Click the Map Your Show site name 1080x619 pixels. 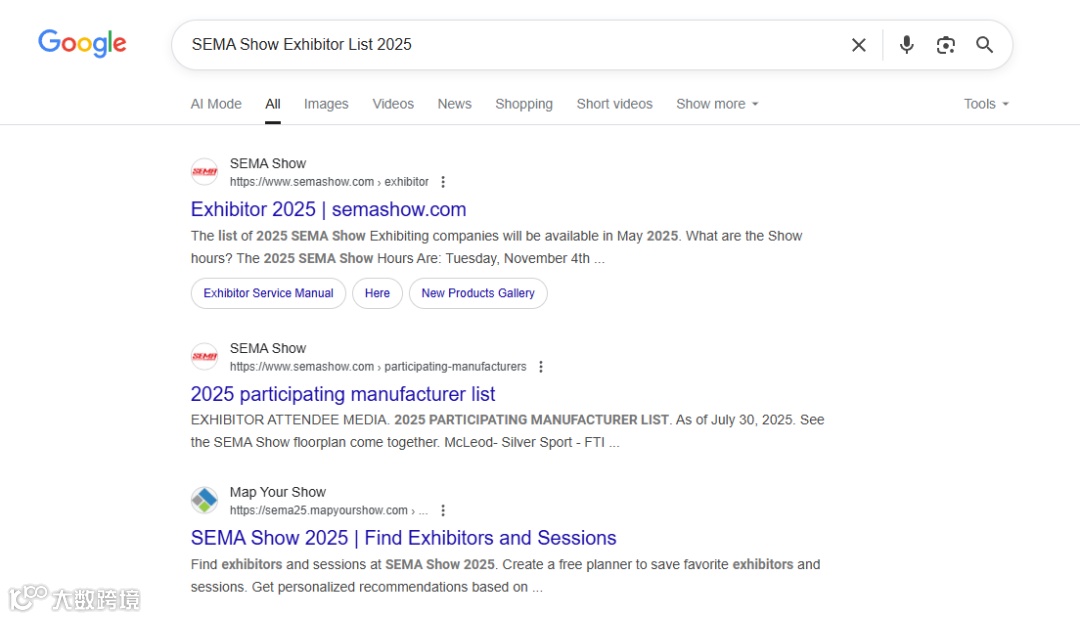278,492
